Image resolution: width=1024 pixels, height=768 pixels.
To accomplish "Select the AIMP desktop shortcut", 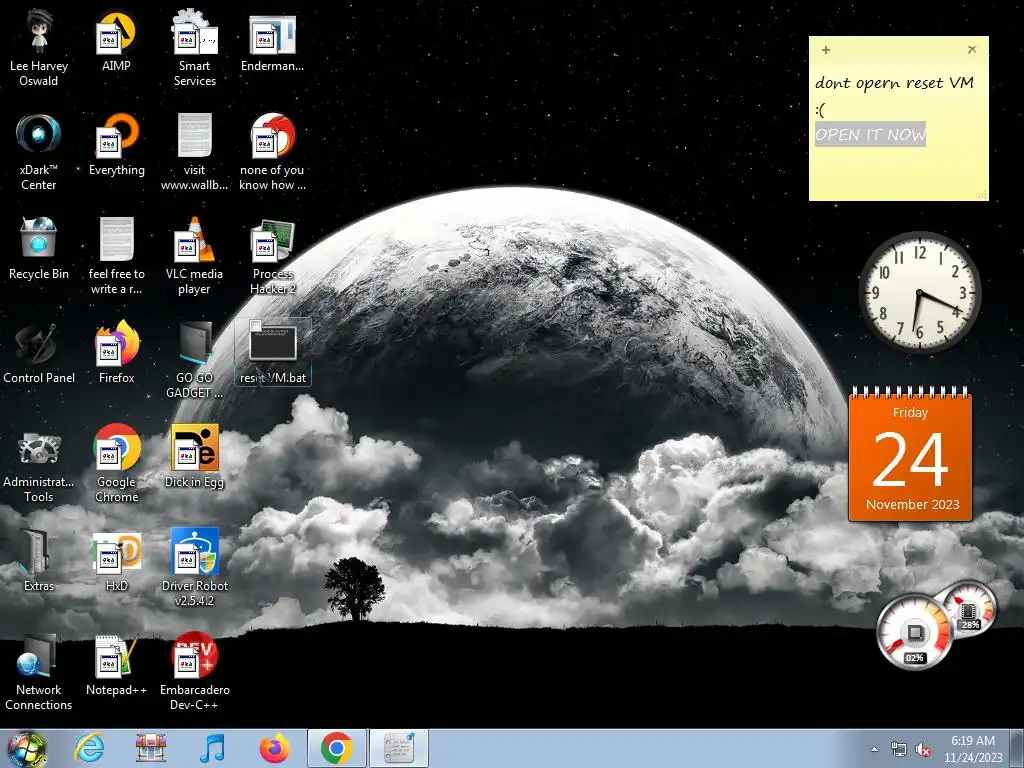I will [116, 42].
